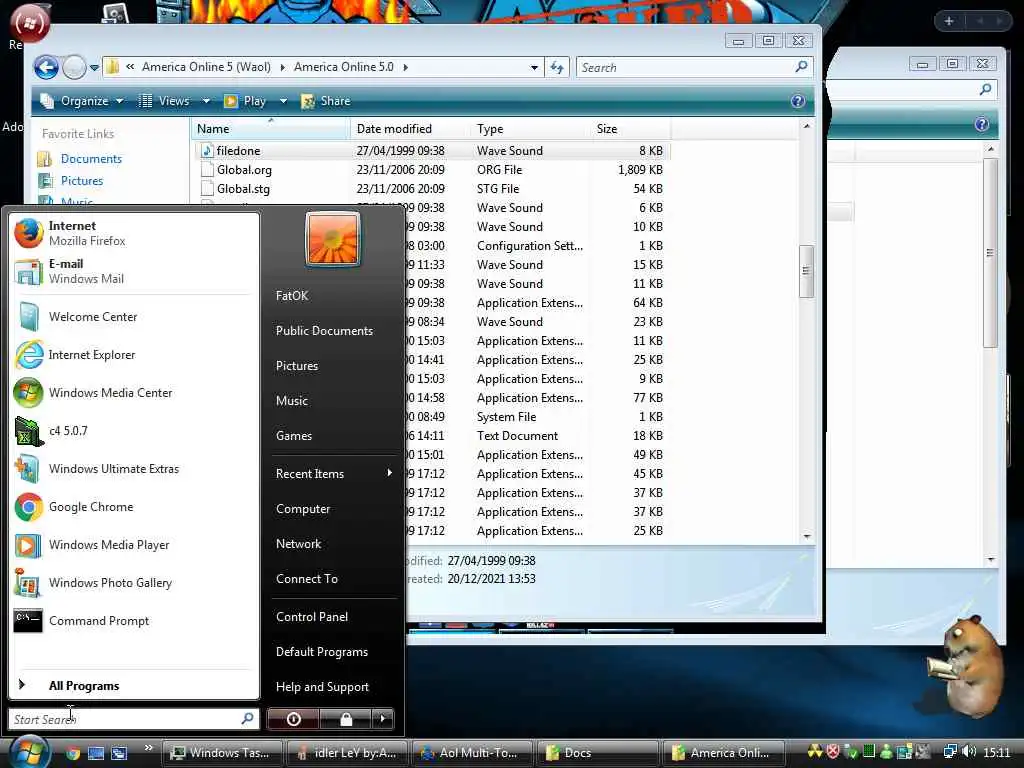The image size is (1024, 768).
Task: Open the Play dropdown arrow
Action: [x=283, y=101]
